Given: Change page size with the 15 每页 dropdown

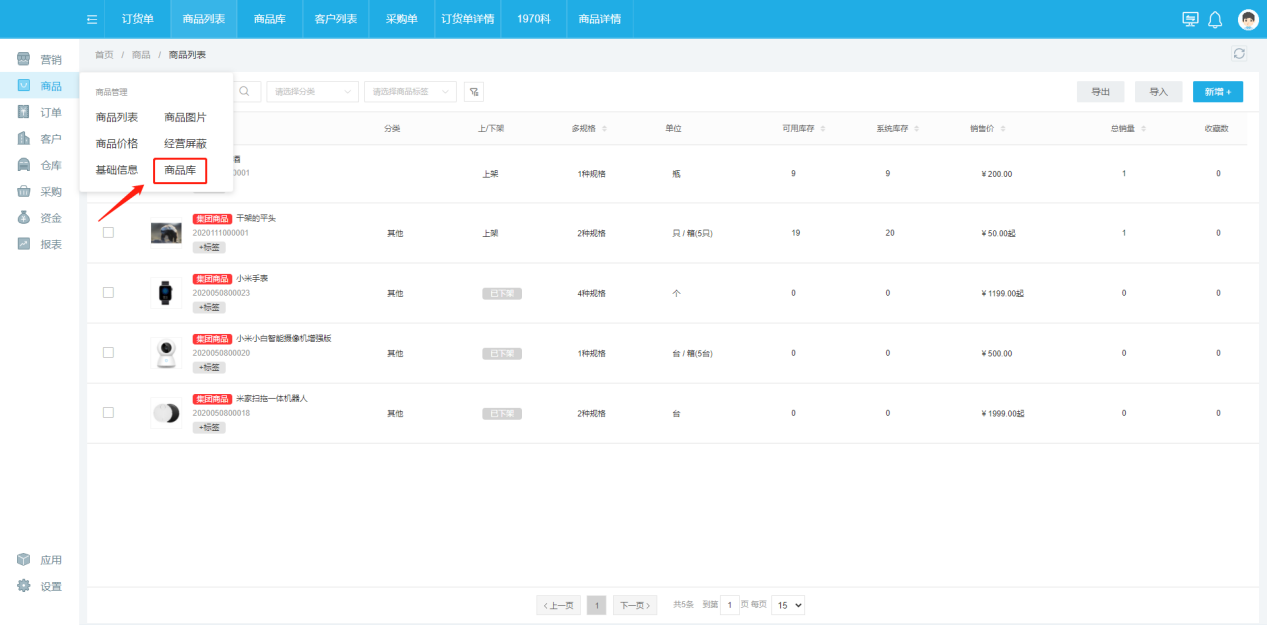Looking at the screenshot, I should pos(788,605).
